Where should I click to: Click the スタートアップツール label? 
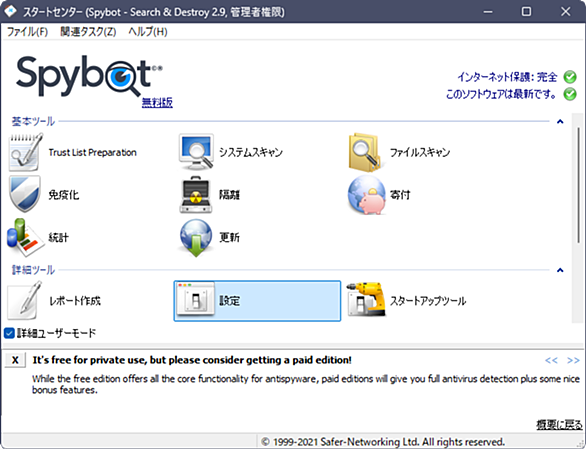point(428,301)
